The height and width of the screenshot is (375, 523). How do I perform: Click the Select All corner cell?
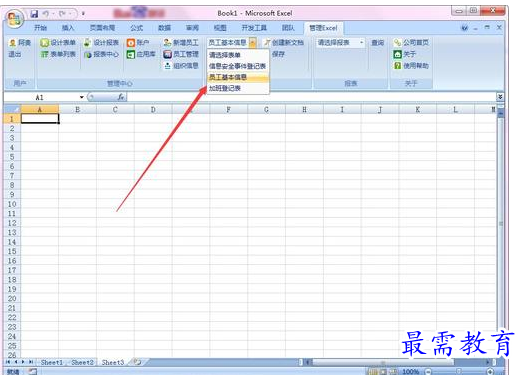pos(12,109)
